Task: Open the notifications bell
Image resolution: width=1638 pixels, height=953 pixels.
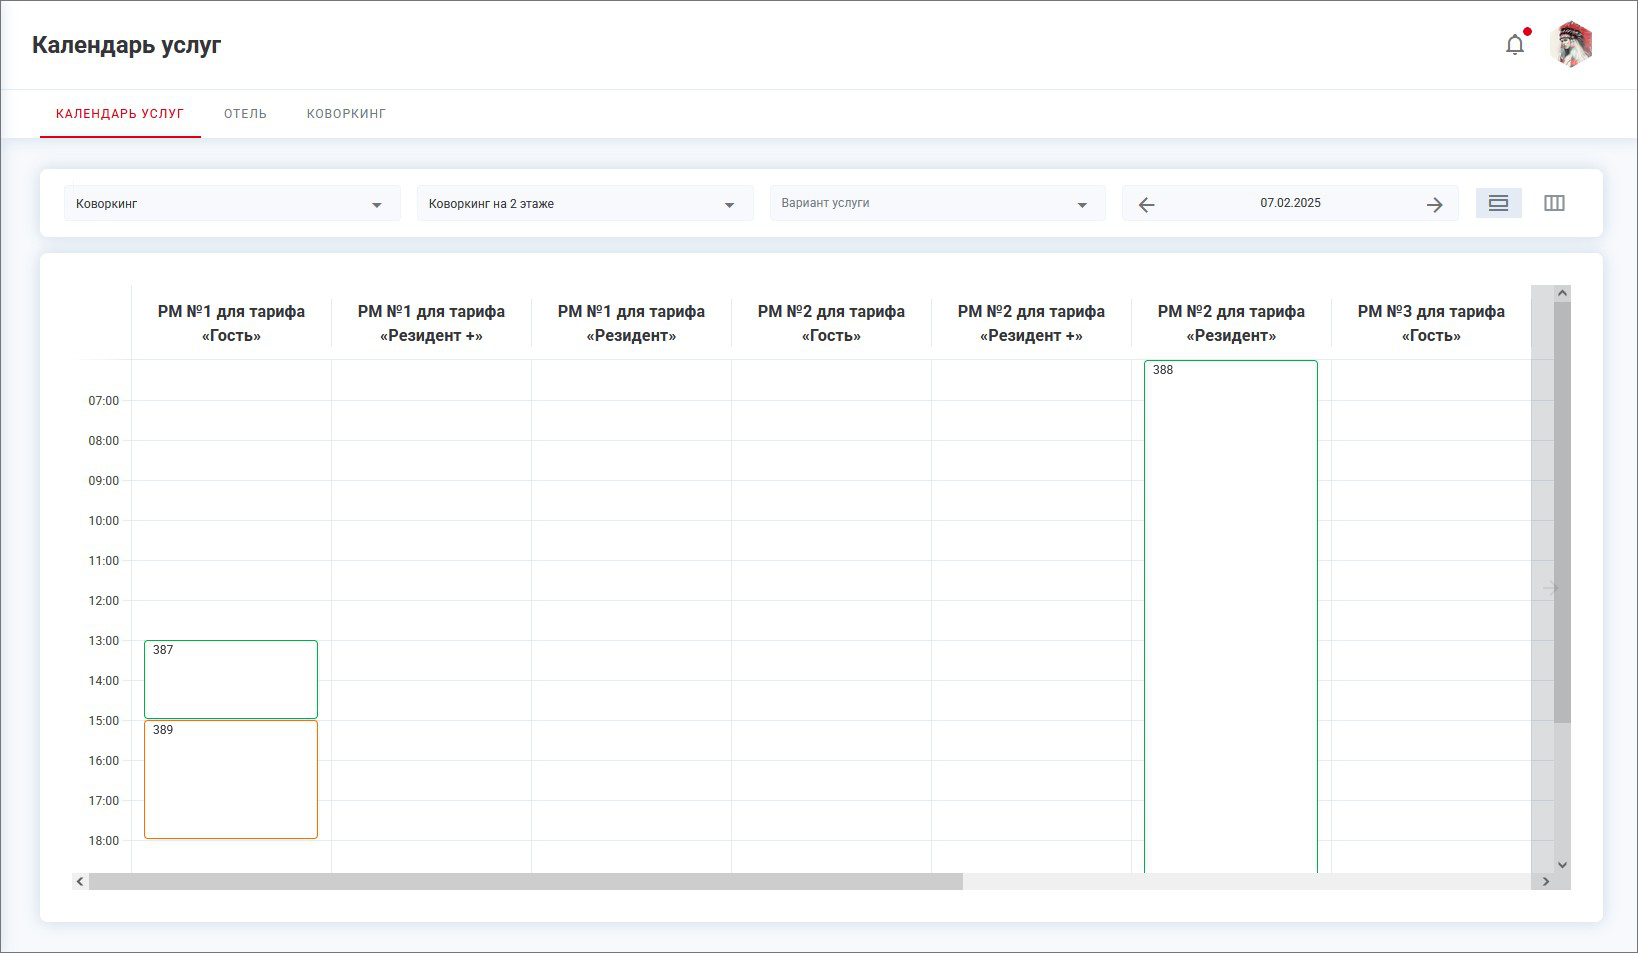Action: [1514, 45]
